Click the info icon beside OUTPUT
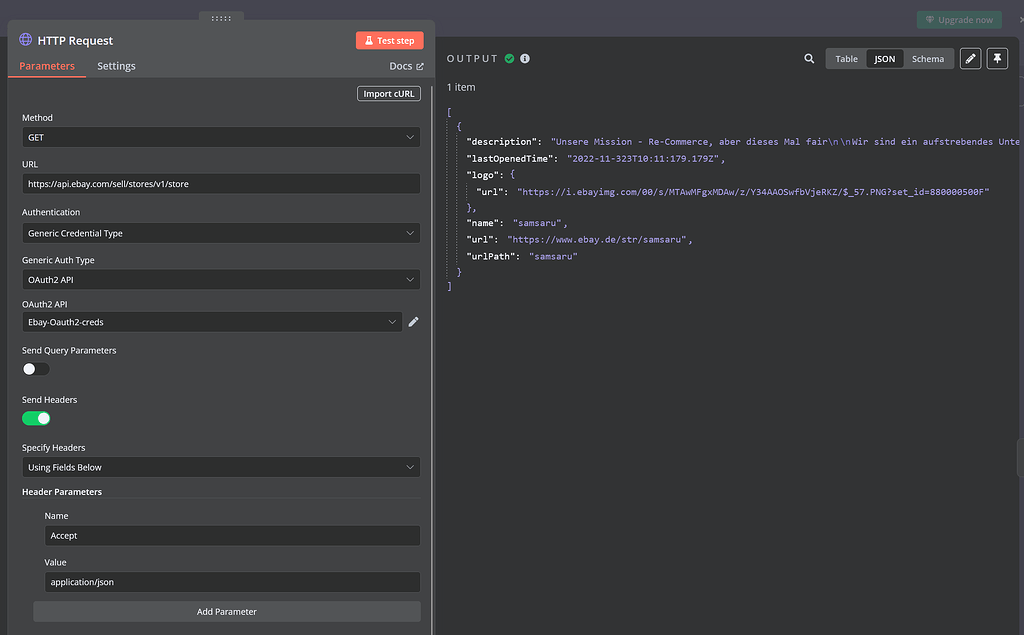 point(524,57)
